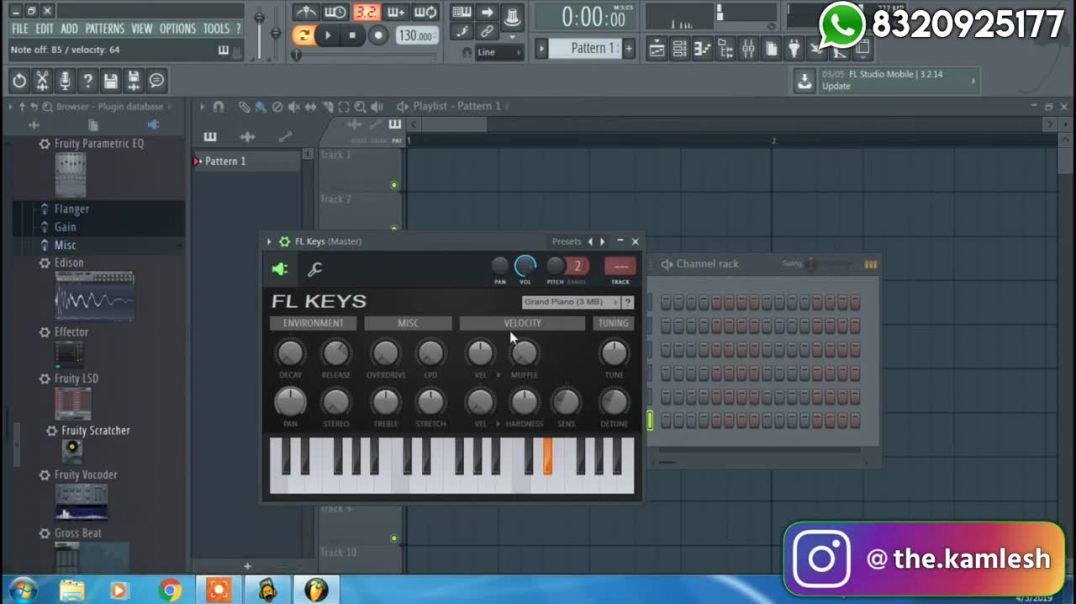Click the FL Keys TRACK selector
Screen dimensions: 1076x604
tap(620, 266)
